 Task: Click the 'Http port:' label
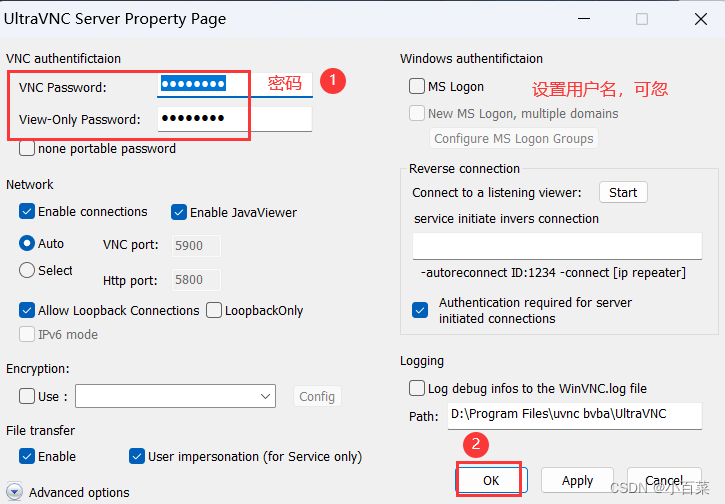130,280
